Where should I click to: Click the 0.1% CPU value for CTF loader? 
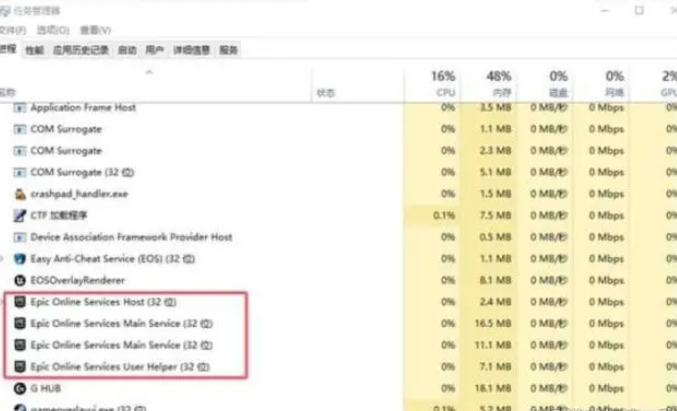444,215
